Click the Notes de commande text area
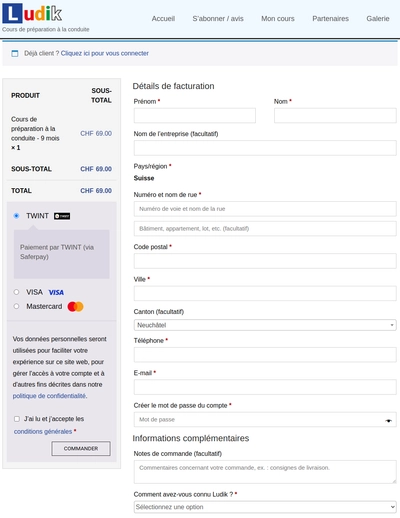The width and height of the screenshot is (400, 518). click(265, 472)
